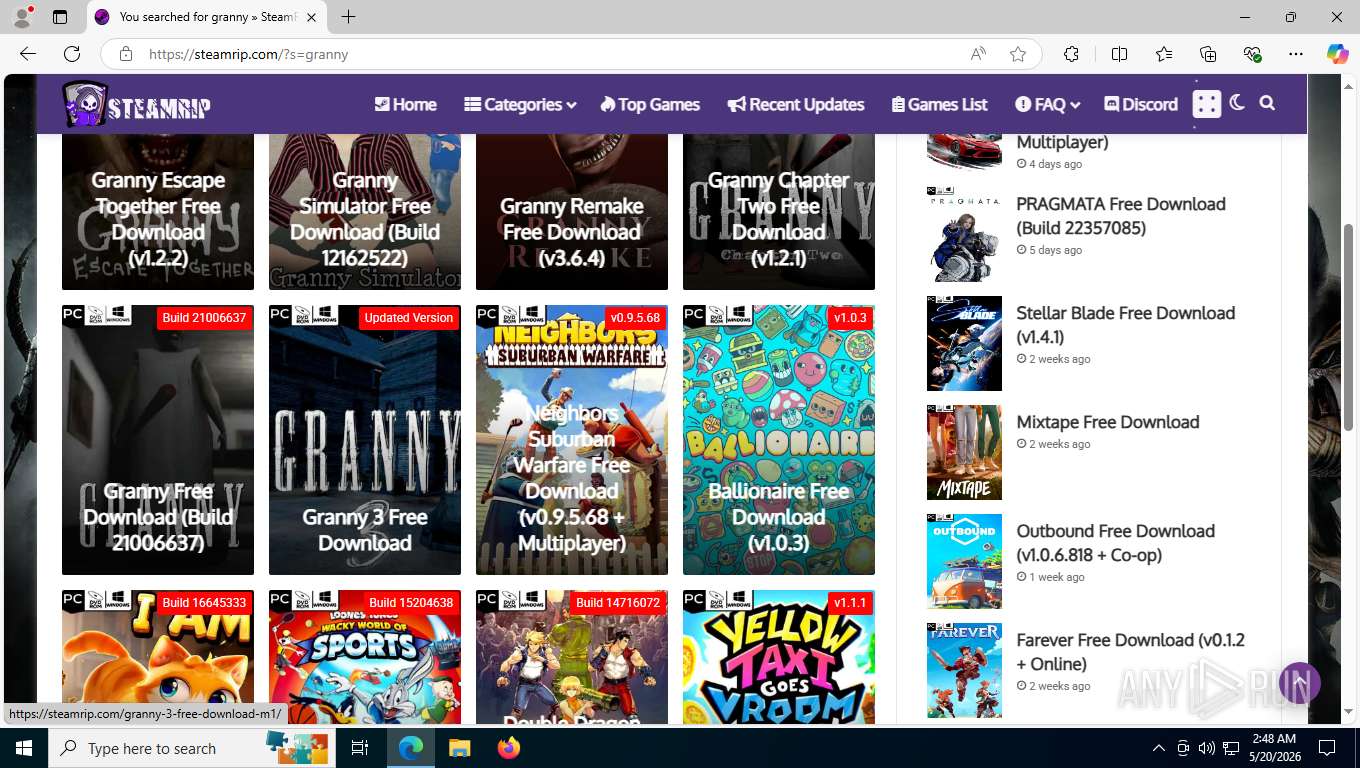This screenshot has width=1360, height=768.
Task: Open Farever Free Download link
Action: (1131, 652)
